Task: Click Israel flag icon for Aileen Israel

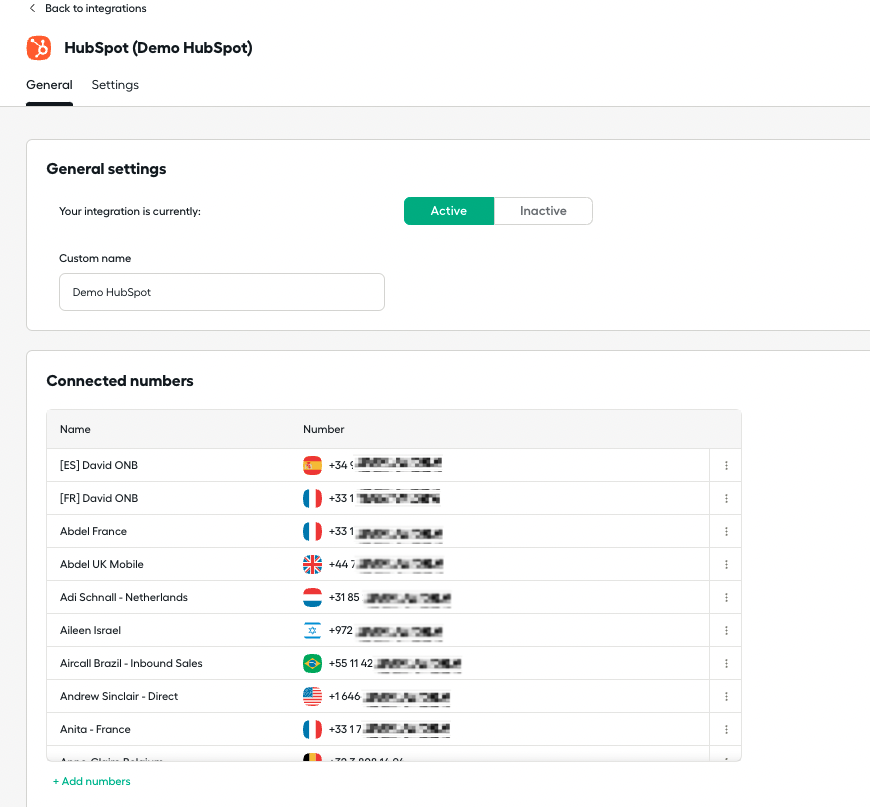Action: tap(312, 631)
